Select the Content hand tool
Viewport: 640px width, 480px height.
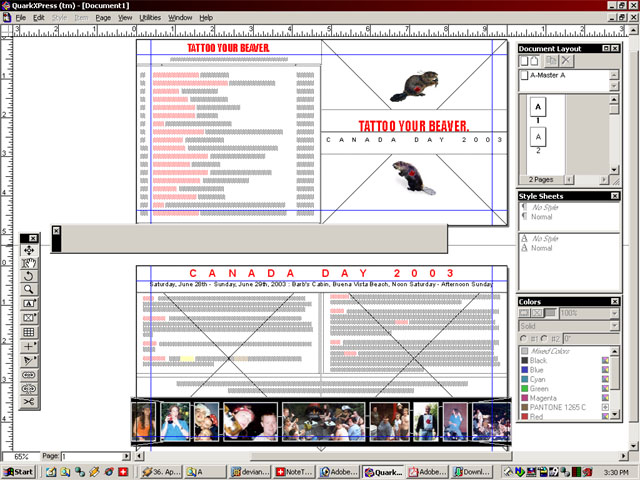[29, 264]
